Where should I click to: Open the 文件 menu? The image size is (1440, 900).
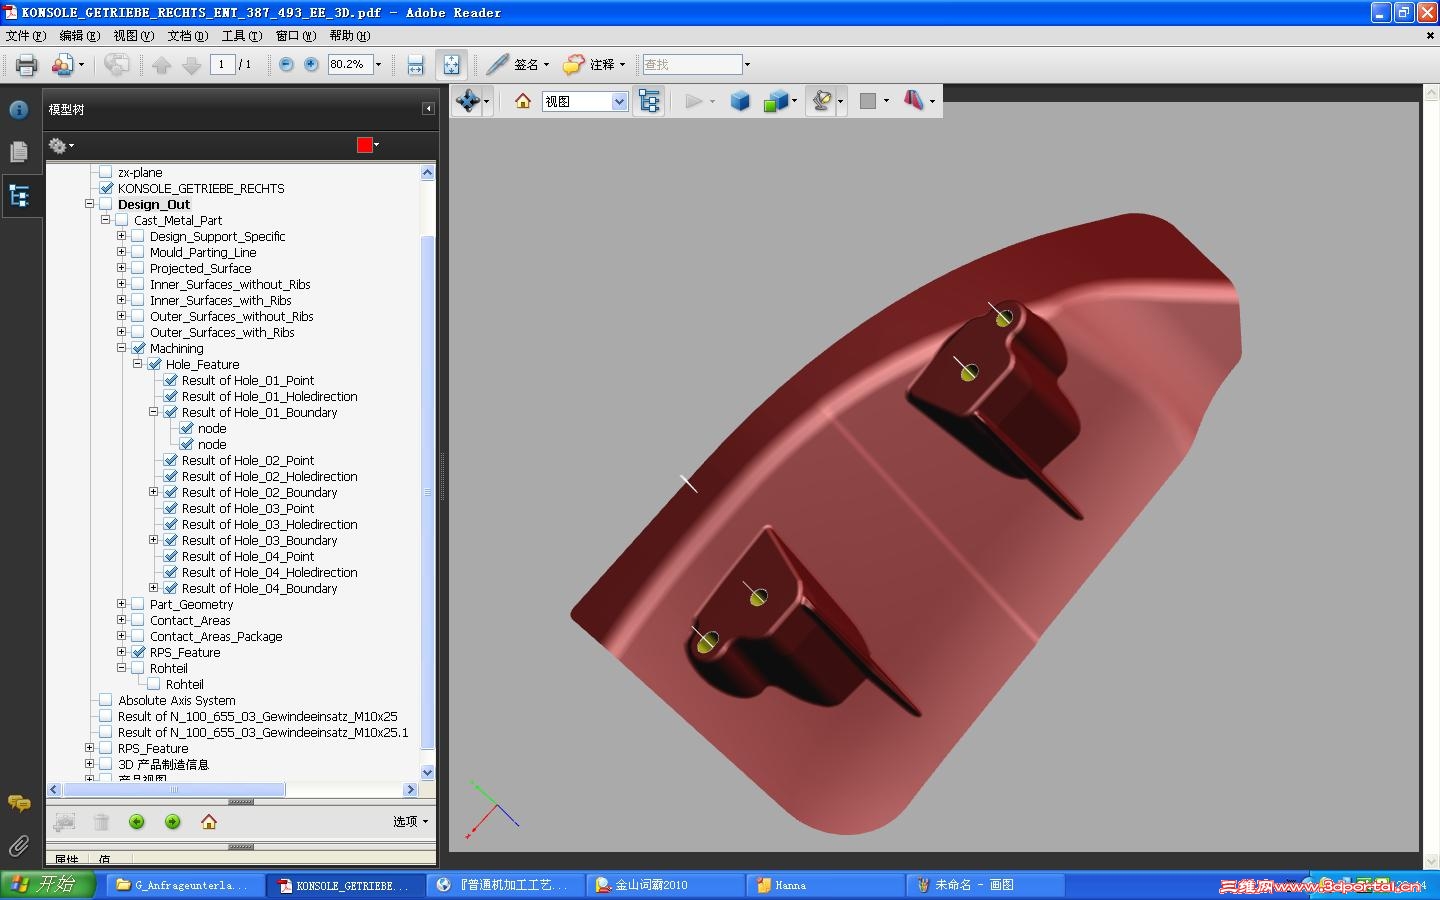(26, 36)
